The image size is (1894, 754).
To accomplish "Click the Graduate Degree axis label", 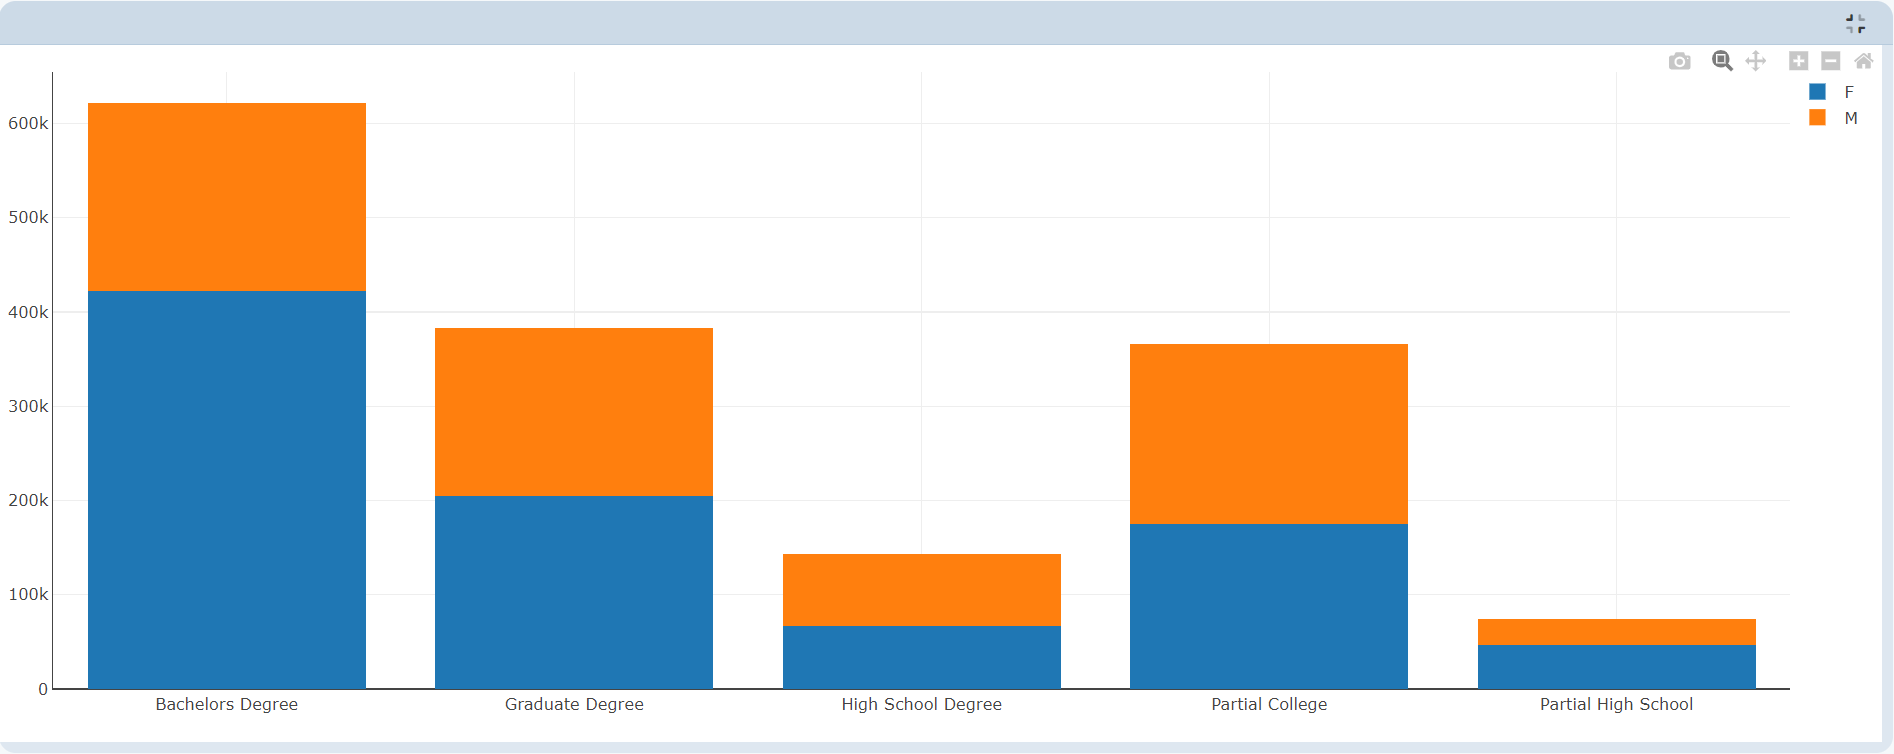I will tap(574, 704).
